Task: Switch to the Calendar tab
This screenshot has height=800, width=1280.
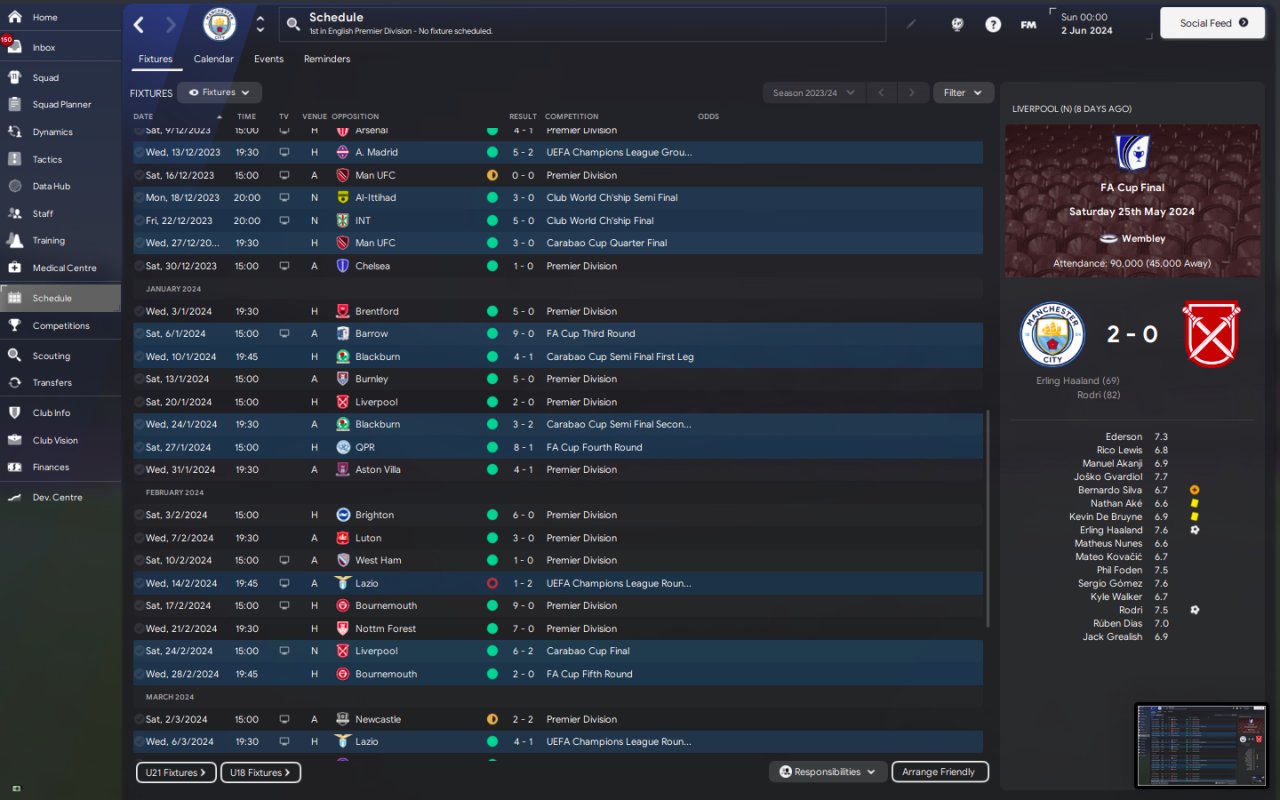Action: click(213, 59)
